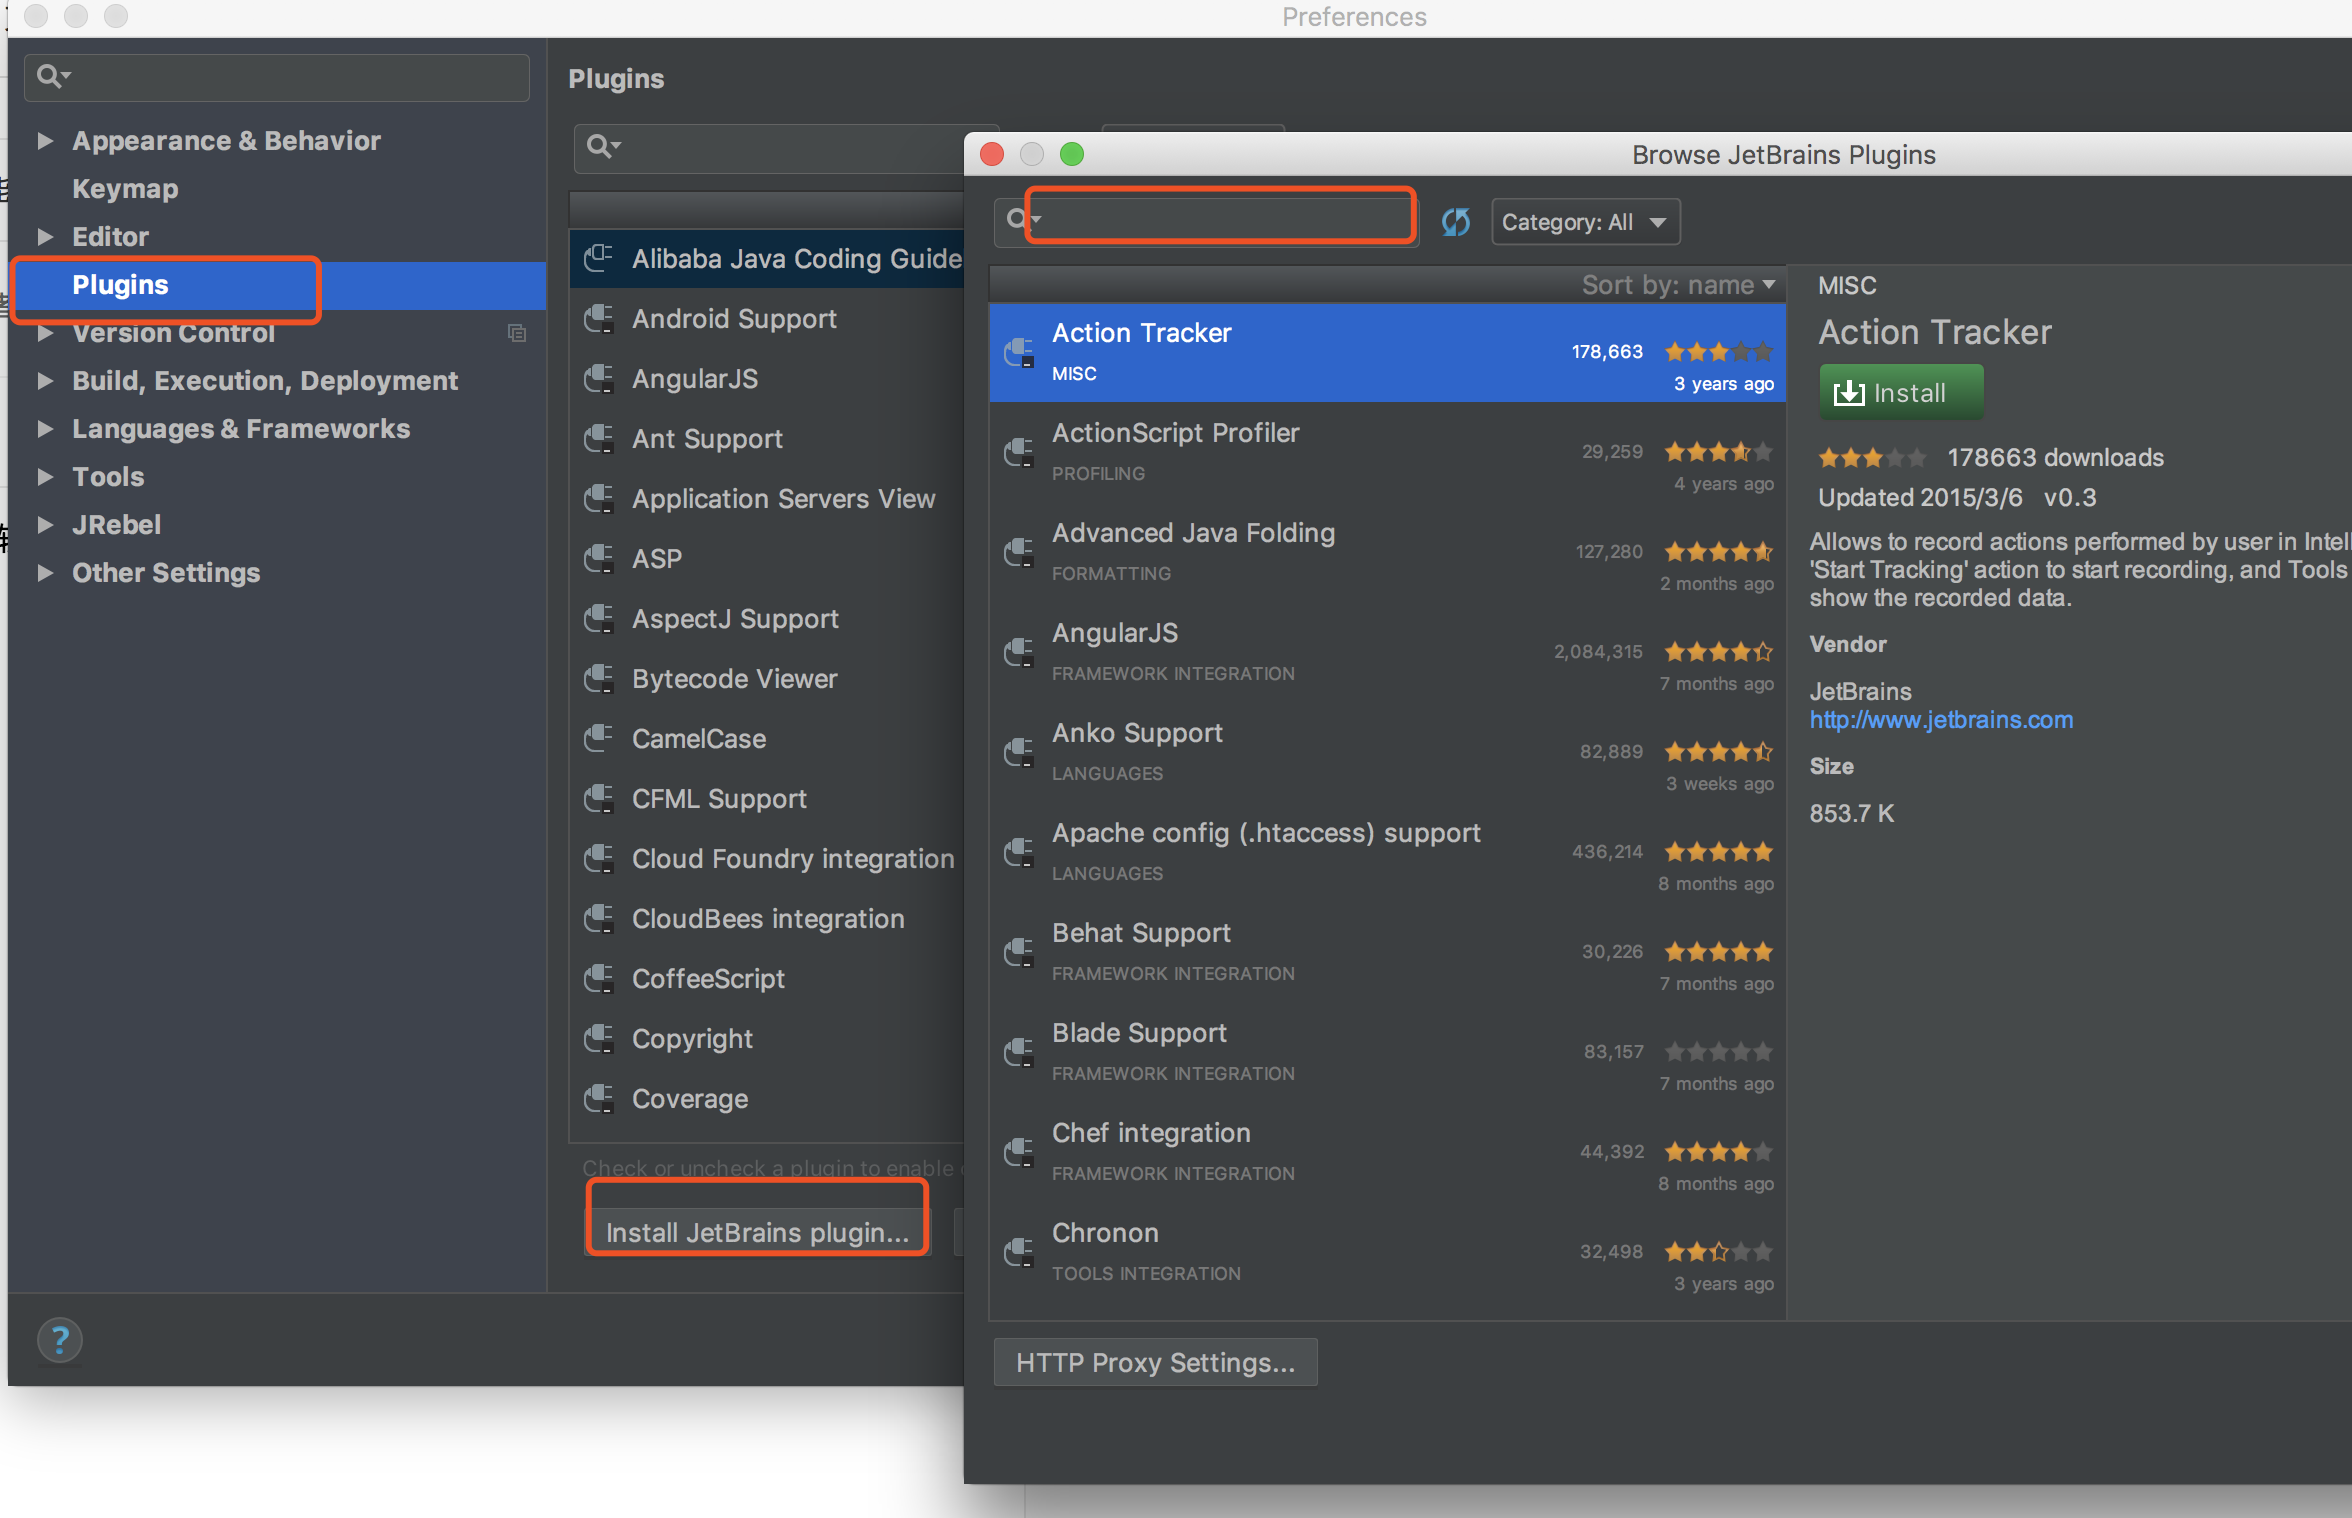Click the plugin icon beside Cloud Foundry integration
Viewport: 2352px width, 1518px height.
[599, 859]
